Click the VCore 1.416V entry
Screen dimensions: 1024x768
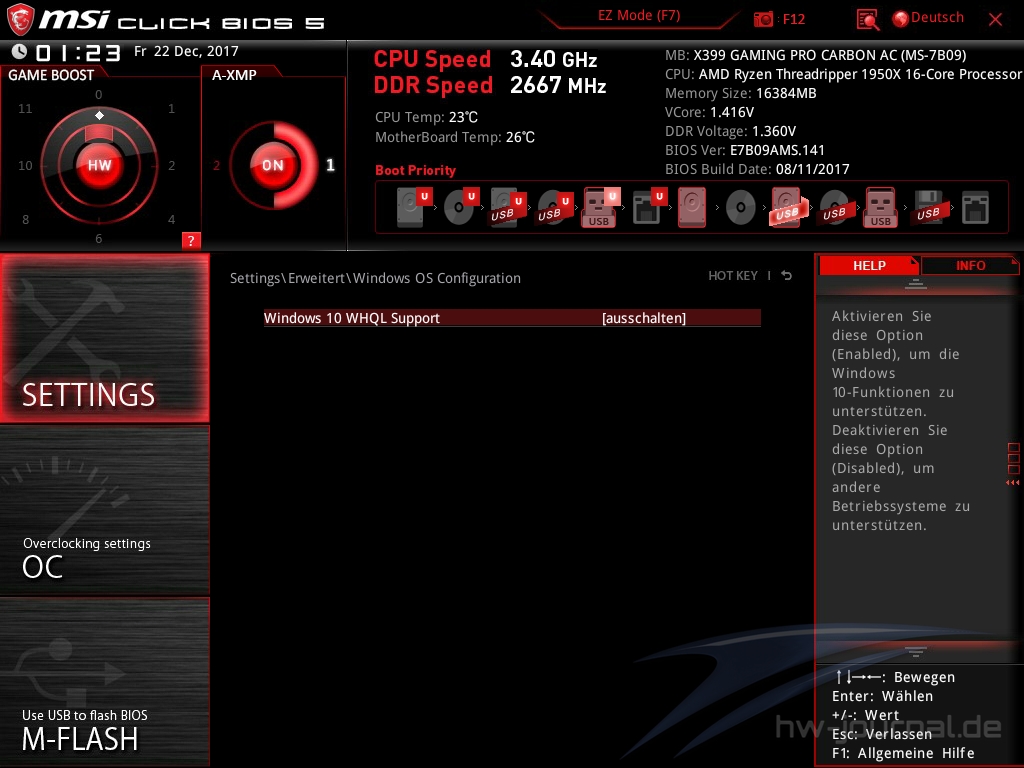[709, 112]
